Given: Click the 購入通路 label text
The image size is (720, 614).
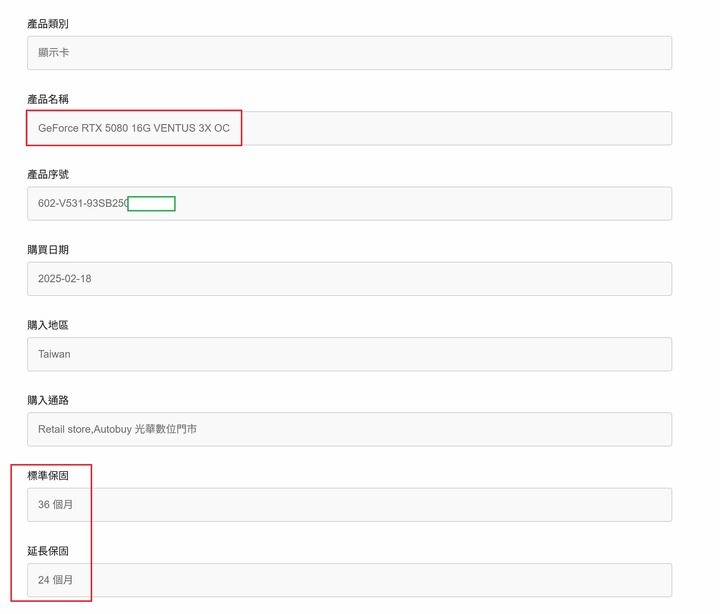Looking at the screenshot, I should 48,400.
